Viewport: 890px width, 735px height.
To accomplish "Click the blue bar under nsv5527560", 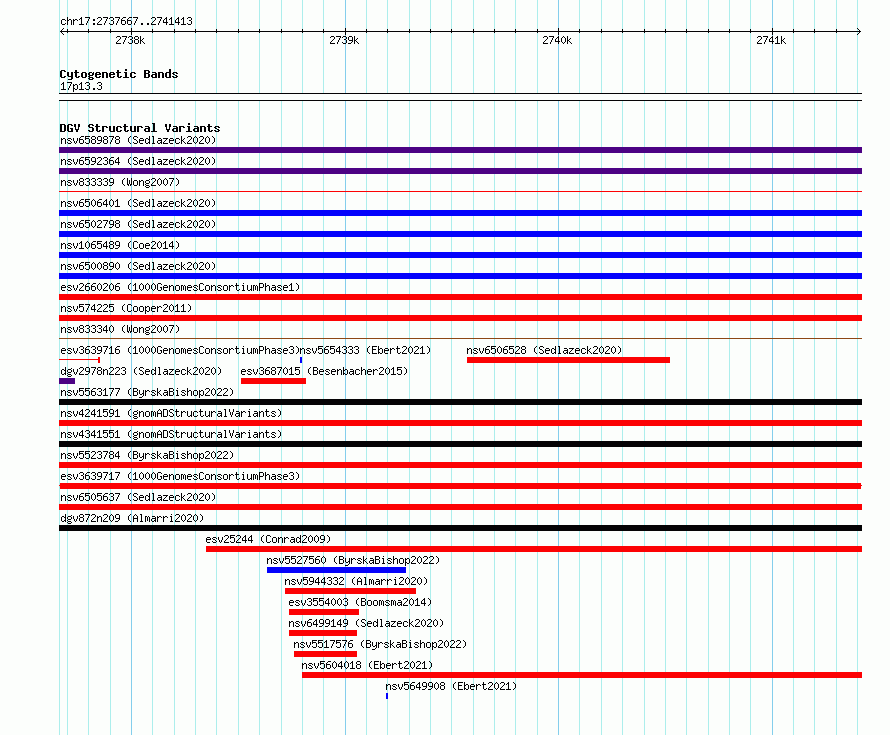I will tap(336, 570).
